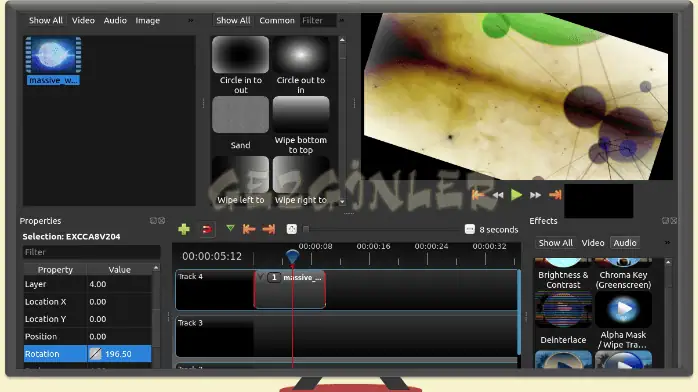Select Circle out to in transition
The image size is (698, 392).
pos(301,55)
